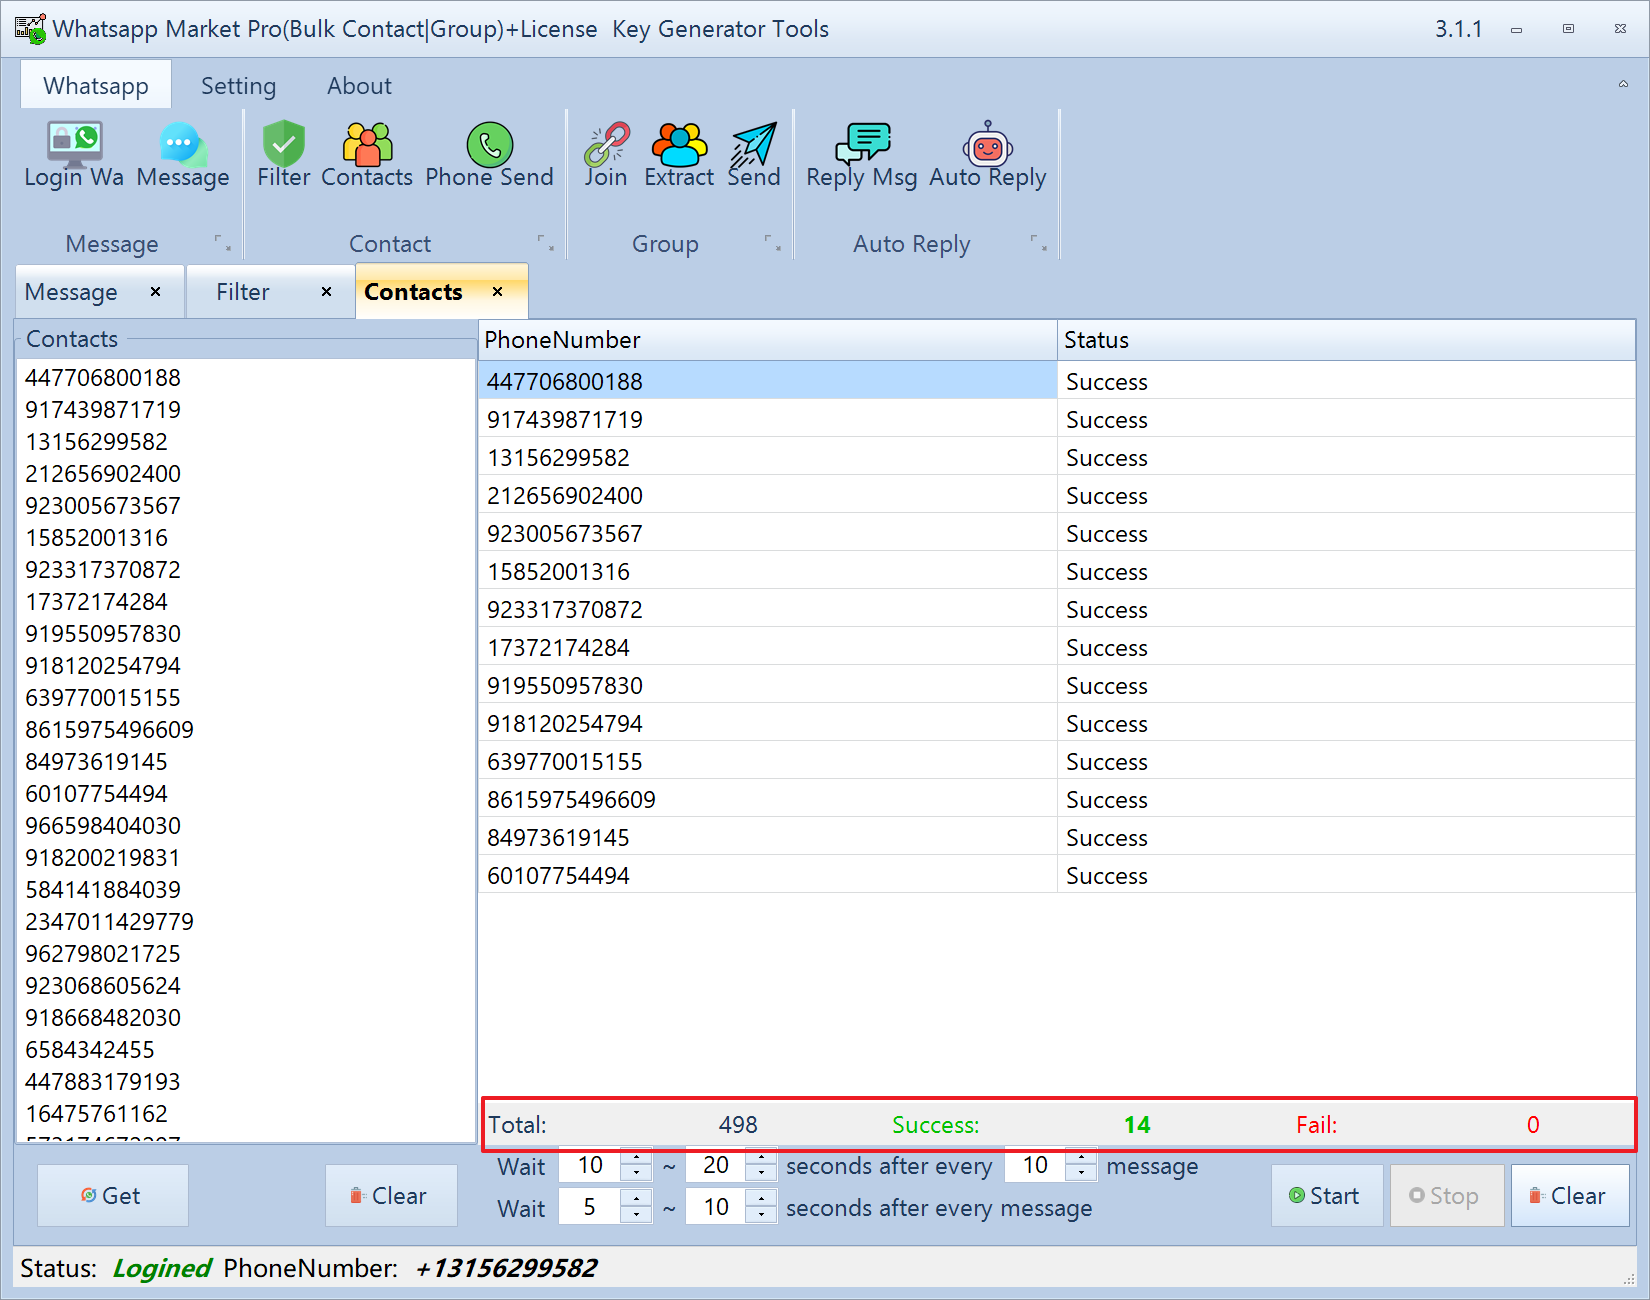This screenshot has height=1300, width=1650.
Task: Click the app icon in title bar
Action: (x=30, y=29)
